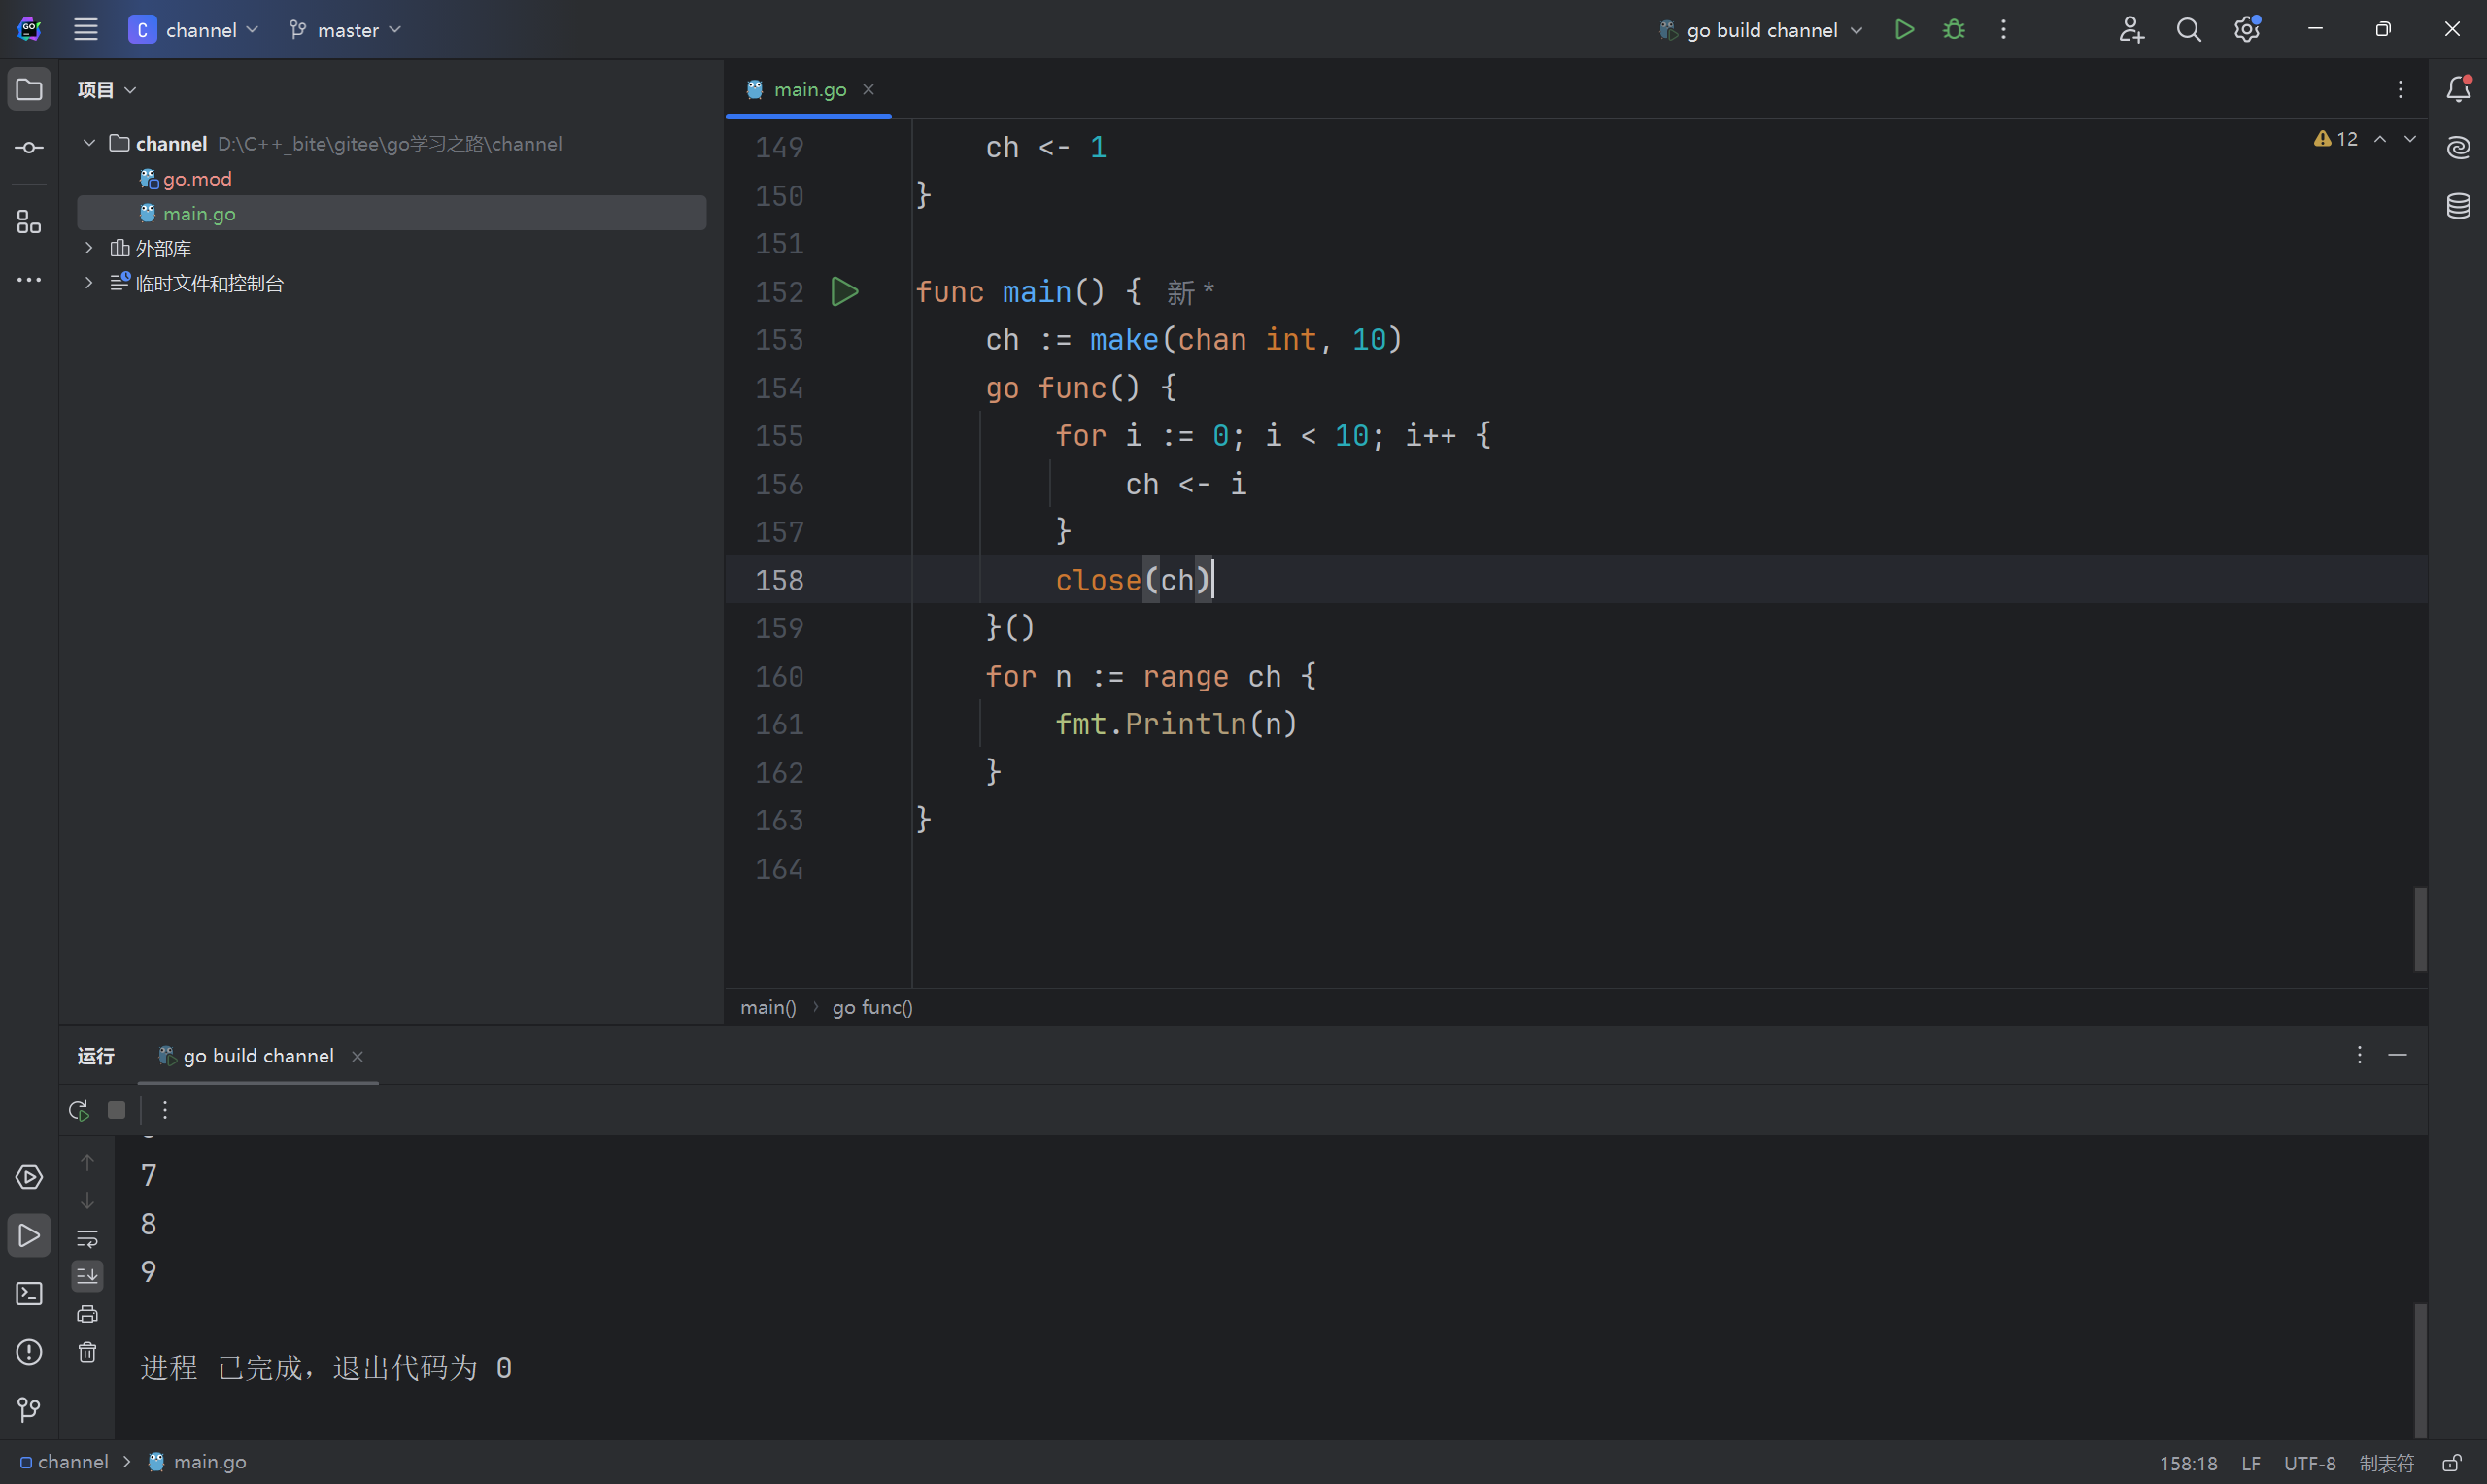This screenshot has width=2487, height=1484.
Task: Close the main.go editor tab
Action: [868, 89]
